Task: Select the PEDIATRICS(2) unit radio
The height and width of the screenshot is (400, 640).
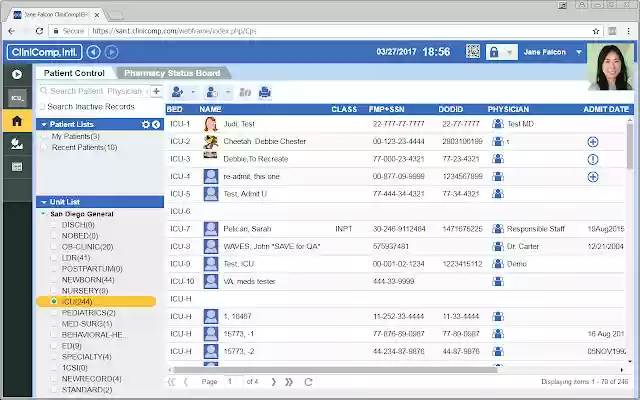Action: tap(54, 313)
